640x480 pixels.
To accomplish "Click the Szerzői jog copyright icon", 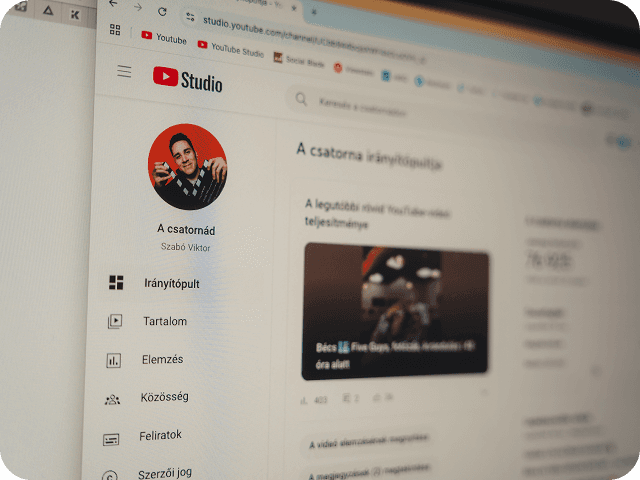I will tap(110, 476).
